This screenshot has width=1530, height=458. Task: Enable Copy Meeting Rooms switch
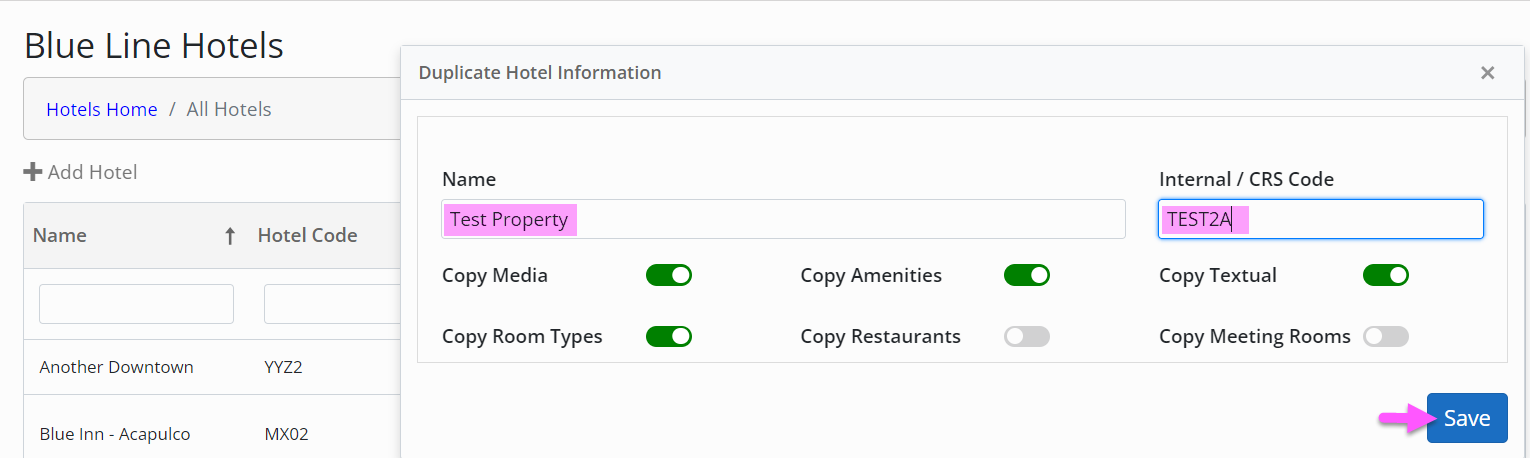[1386, 336]
